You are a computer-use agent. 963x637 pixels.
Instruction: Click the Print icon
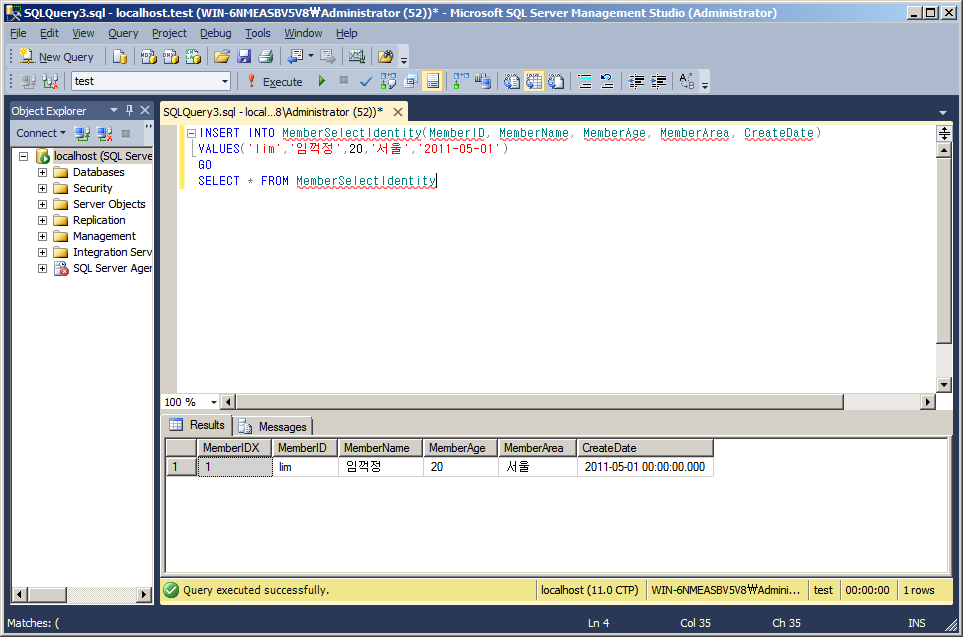click(x=265, y=57)
